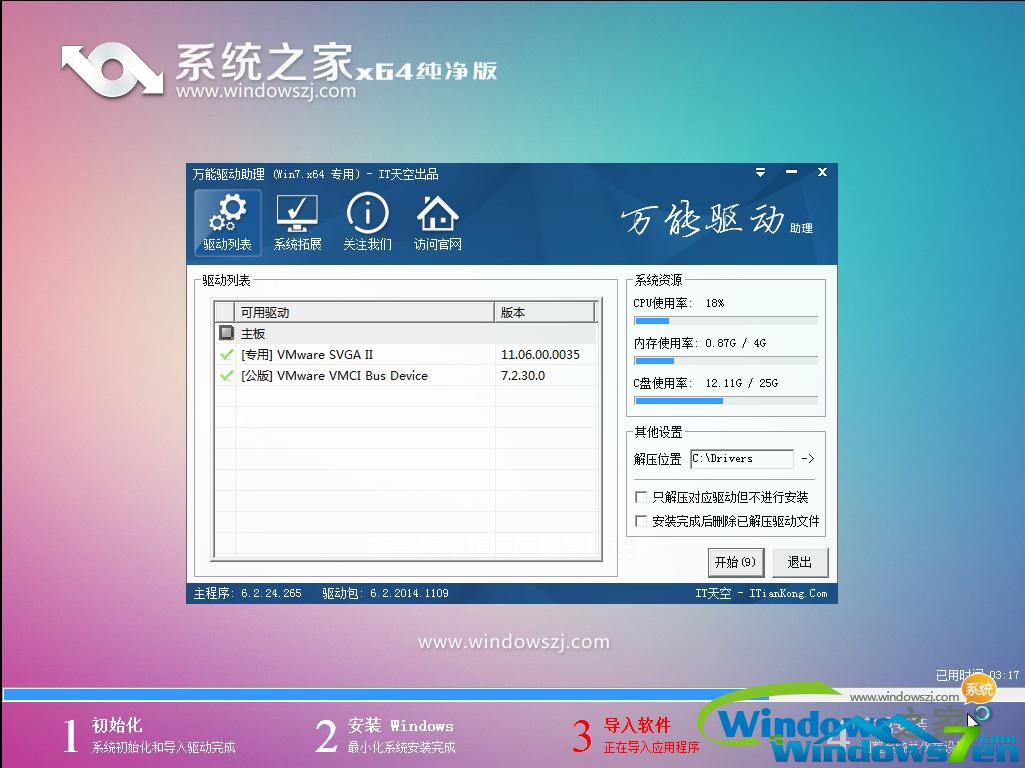The width and height of the screenshot is (1025, 768).
Task: Click the CPU使用率 progress bar
Action: tap(726, 321)
